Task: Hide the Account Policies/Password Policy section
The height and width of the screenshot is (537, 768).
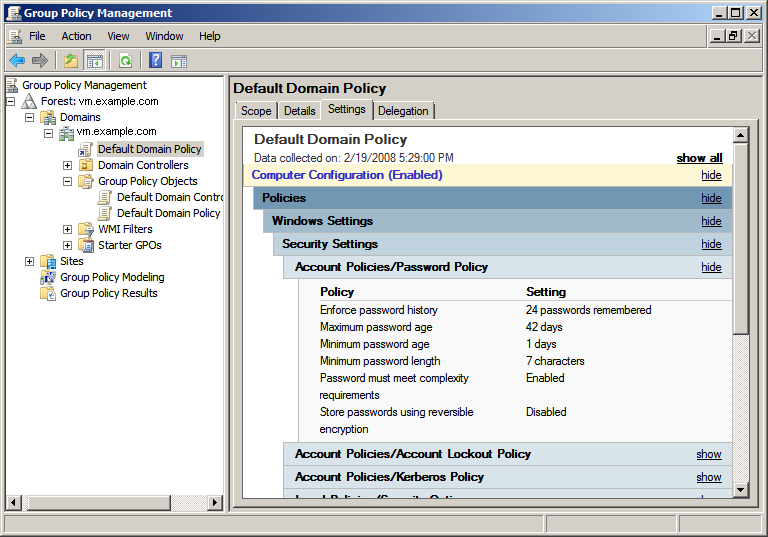Action: (711, 268)
